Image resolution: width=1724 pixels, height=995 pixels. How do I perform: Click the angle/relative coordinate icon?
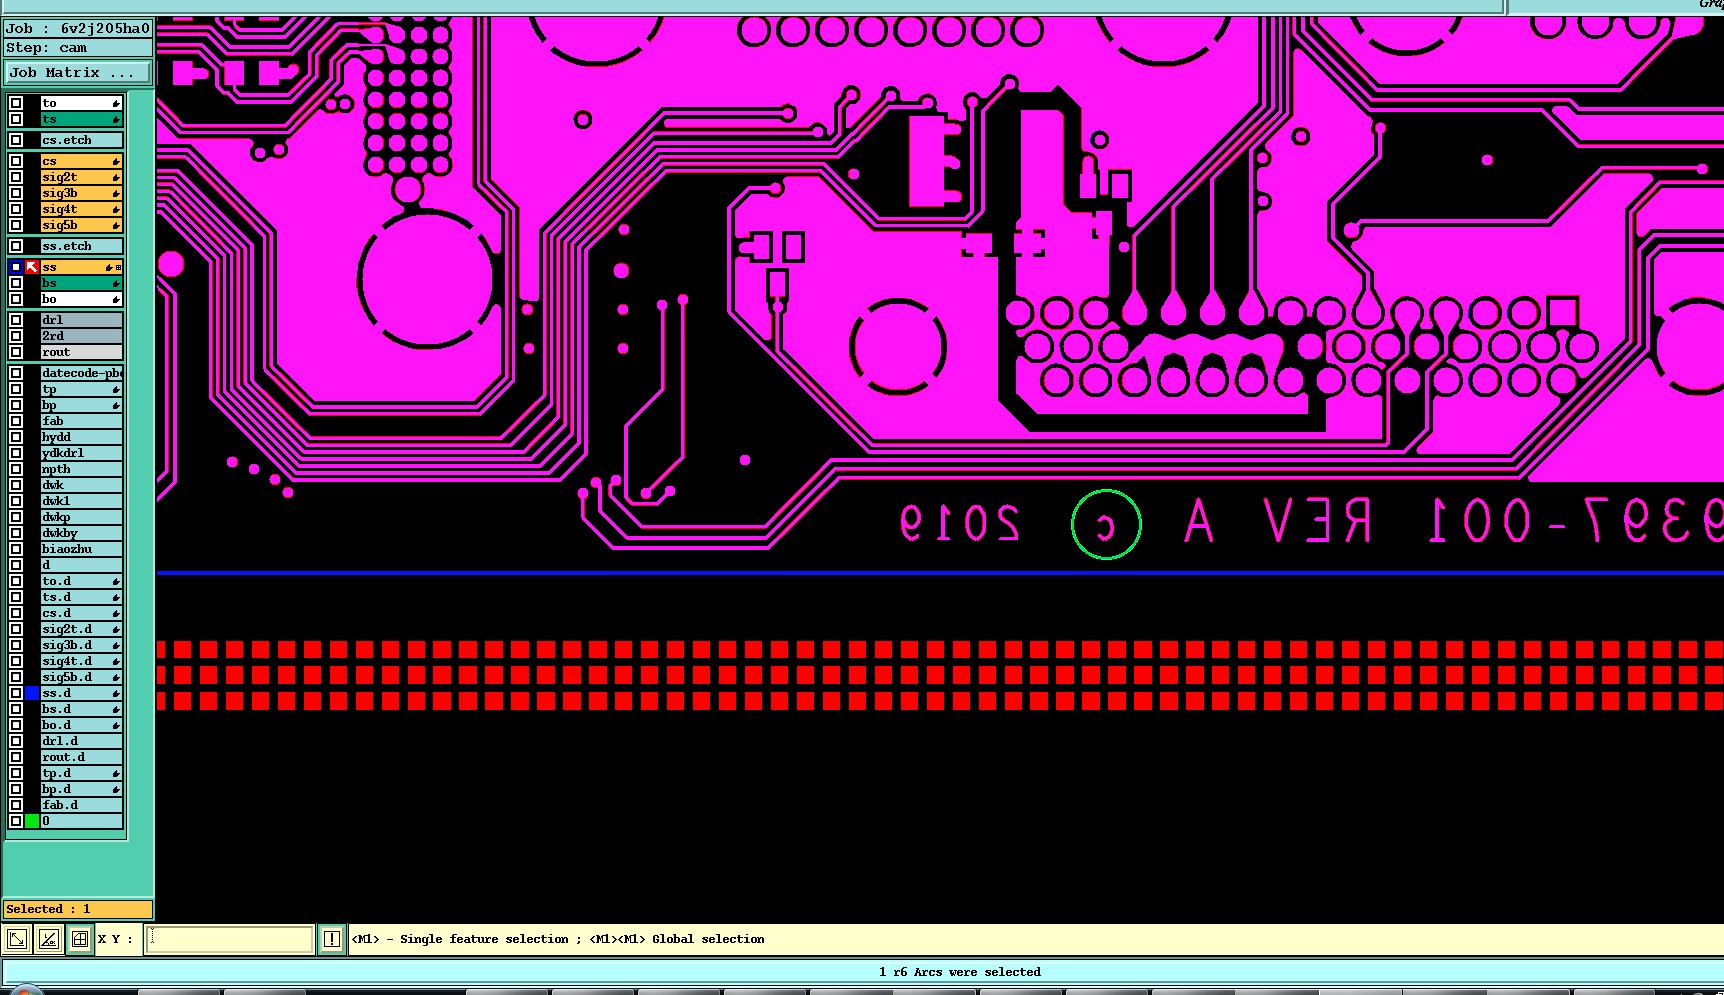coord(48,939)
